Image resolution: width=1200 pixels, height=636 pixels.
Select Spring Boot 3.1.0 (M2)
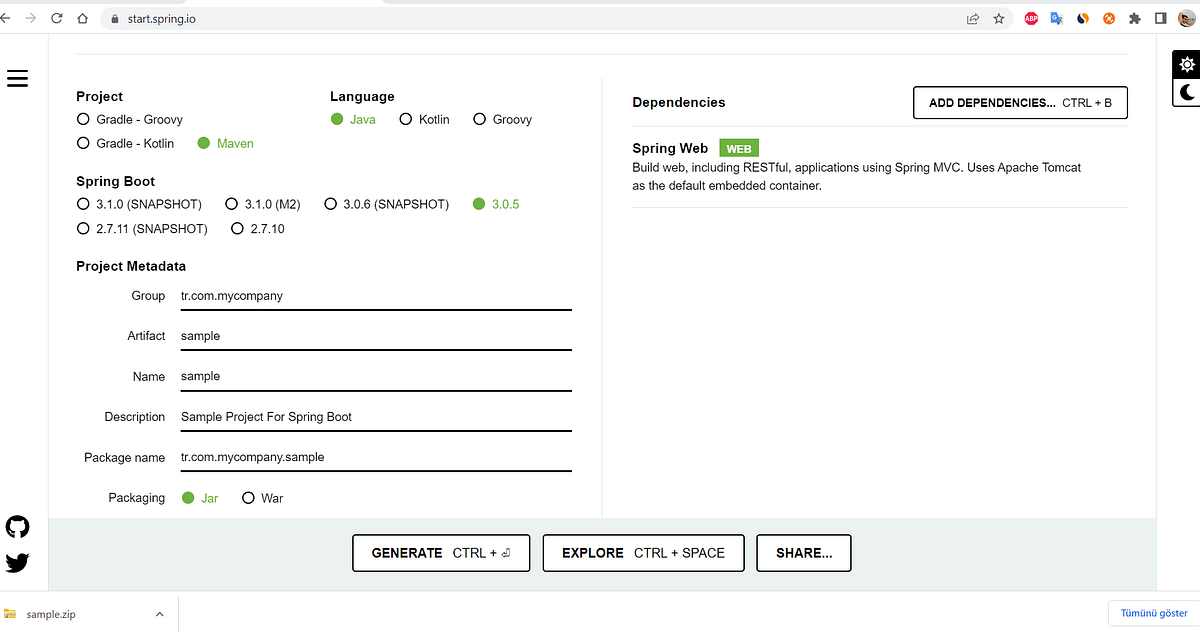263,204
